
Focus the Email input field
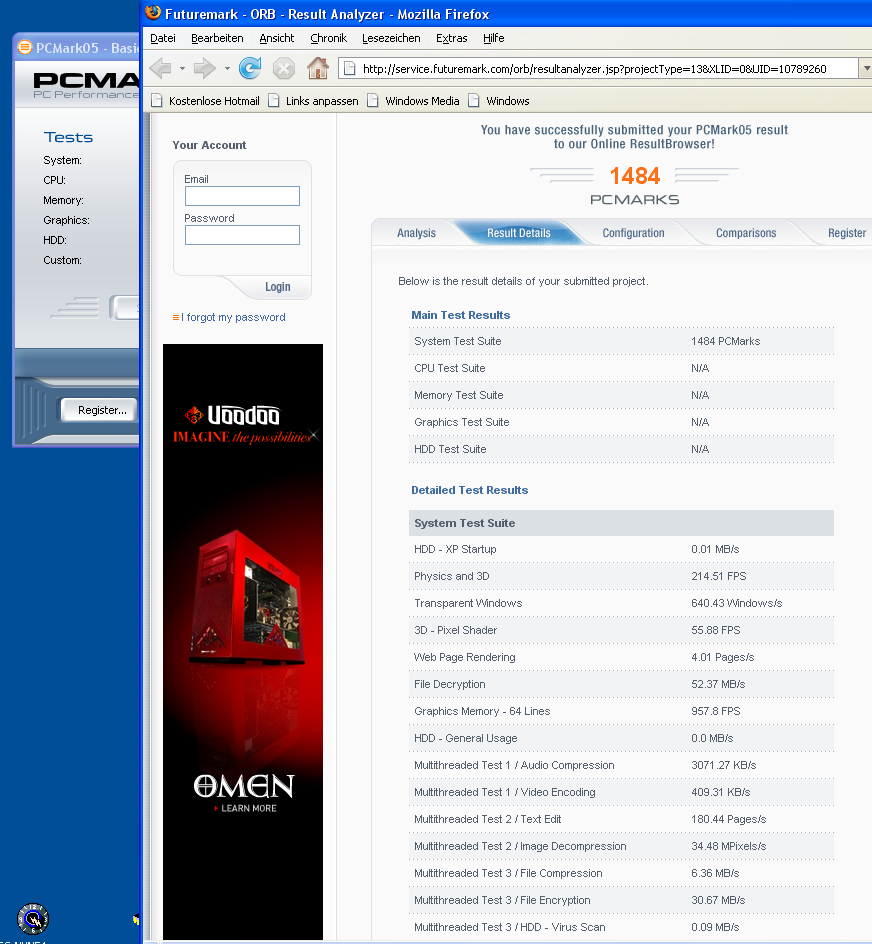pyautogui.click(x=242, y=196)
